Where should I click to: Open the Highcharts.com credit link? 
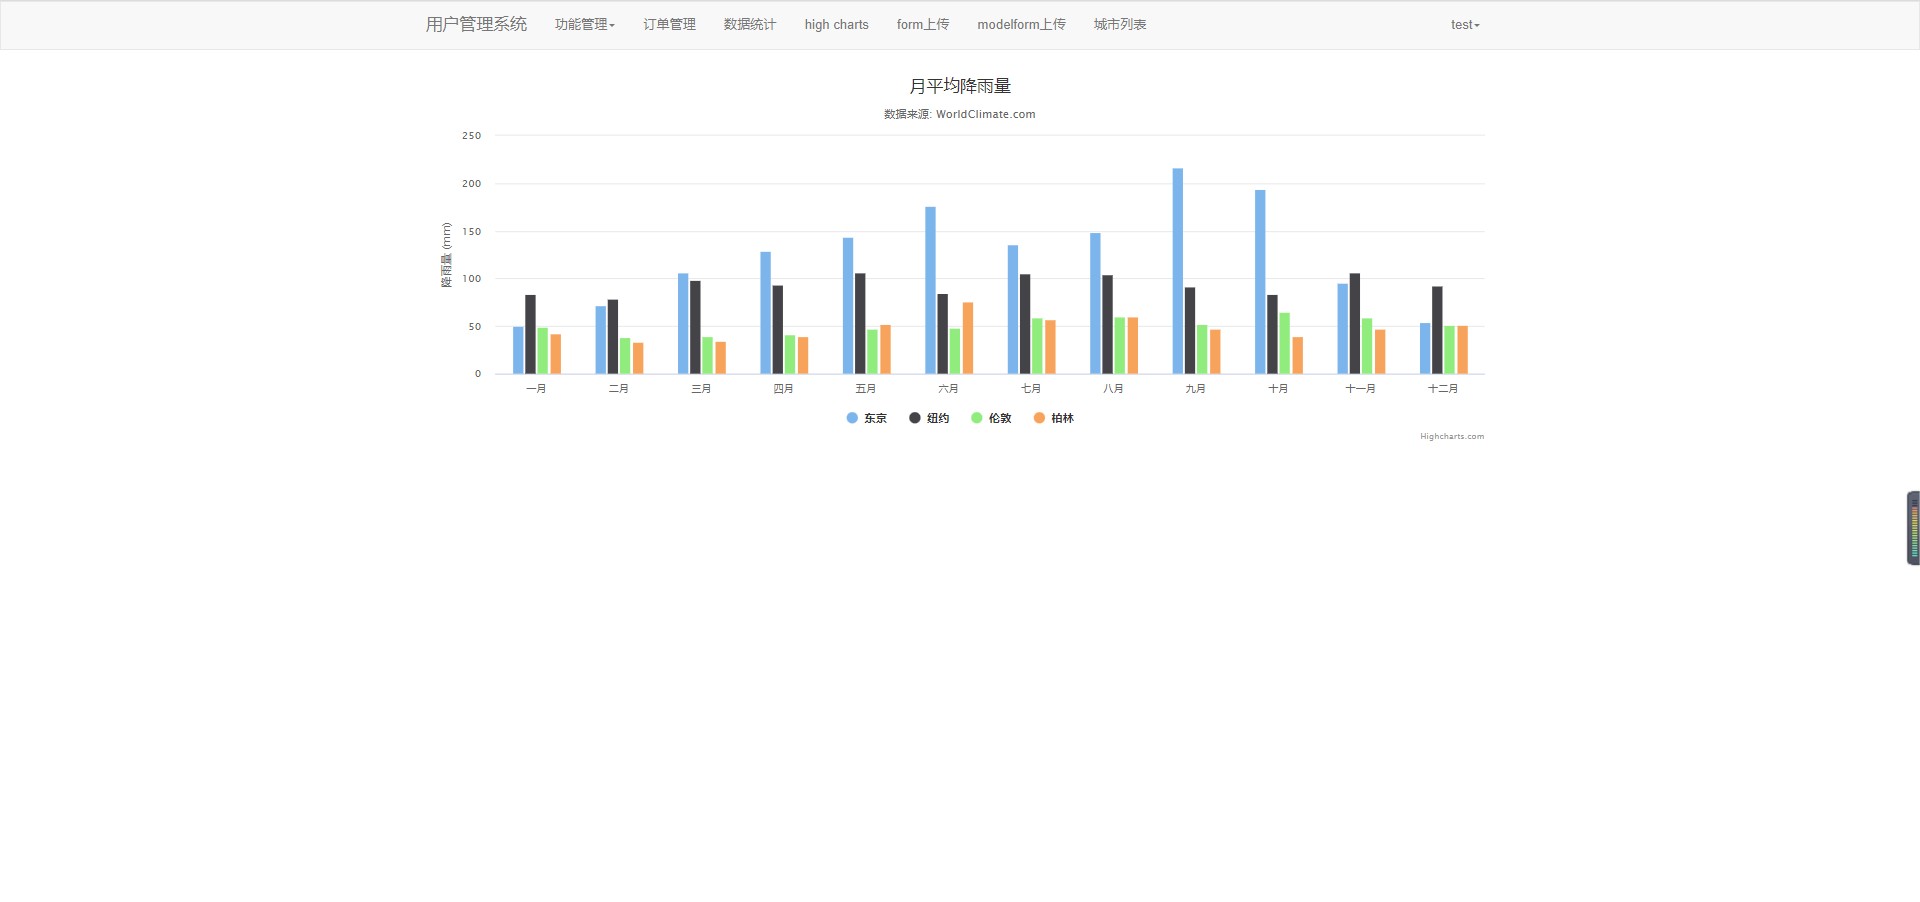tap(1451, 436)
